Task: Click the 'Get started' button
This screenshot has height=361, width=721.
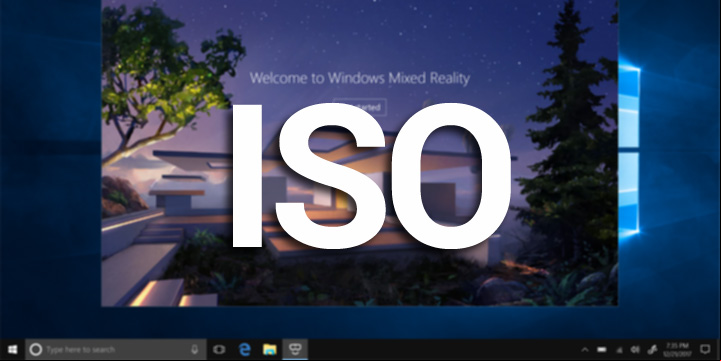Action: click(x=360, y=107)
